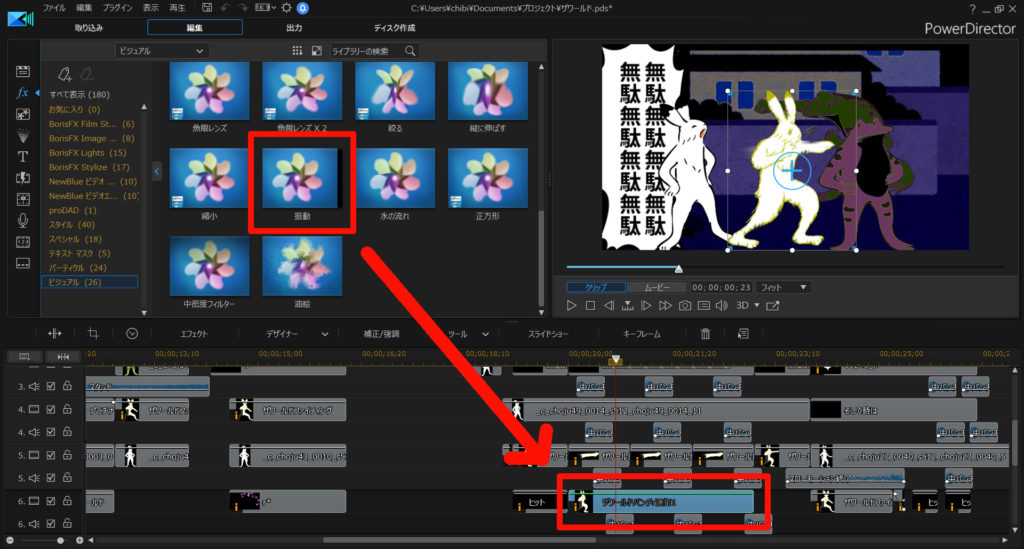Step to previous frame
Screen dimensions: 1024x549
click(609, 306)
